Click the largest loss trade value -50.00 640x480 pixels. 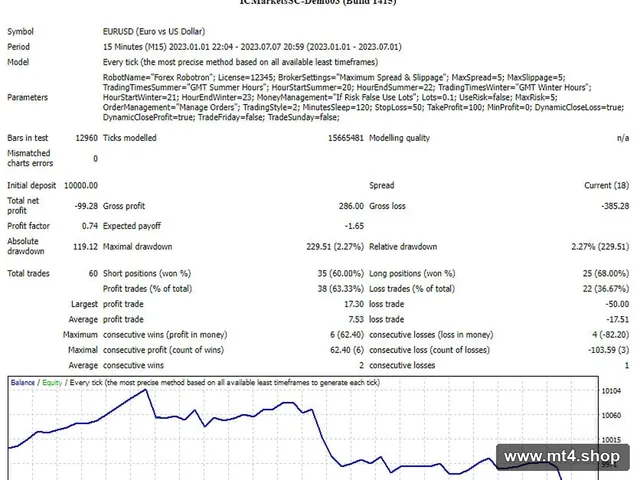[617, 304]
